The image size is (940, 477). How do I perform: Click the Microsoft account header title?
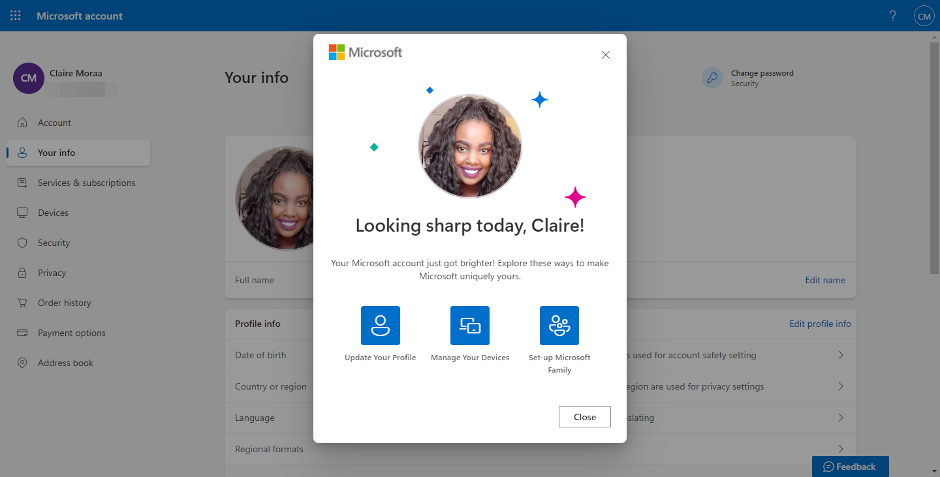click(80, 16)
